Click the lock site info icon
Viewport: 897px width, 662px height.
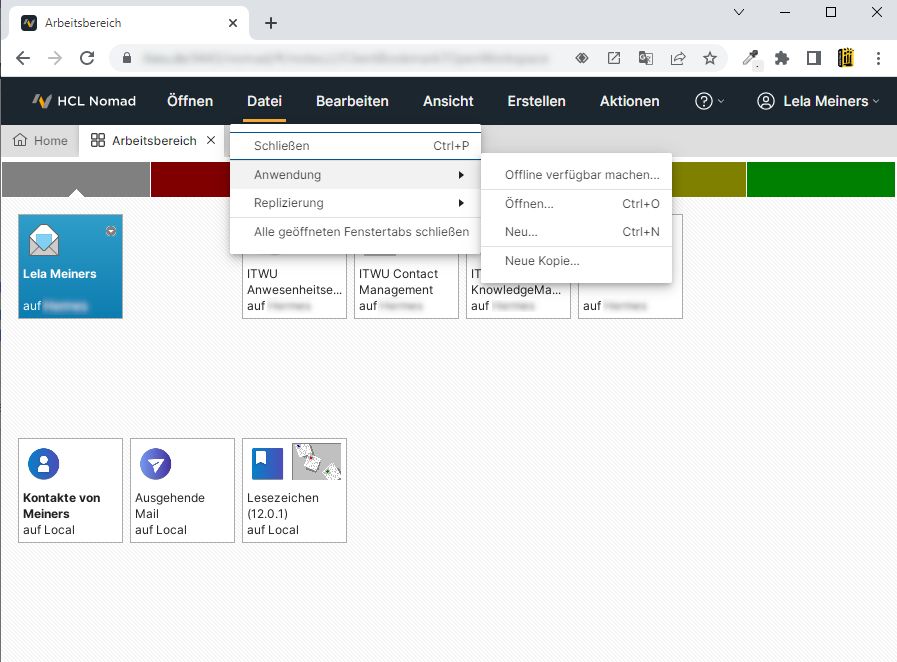127,58
